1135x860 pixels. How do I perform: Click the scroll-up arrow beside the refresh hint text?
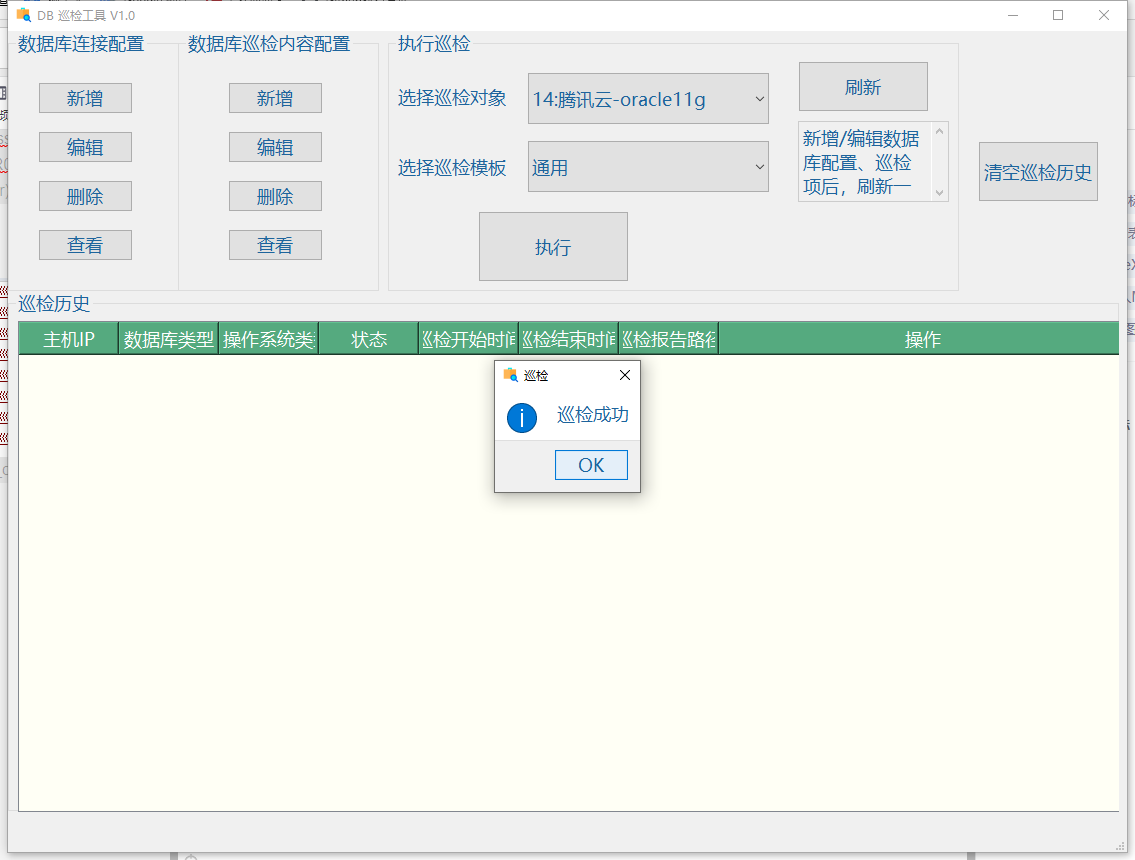pyautogui.click(x=938, y=130)
